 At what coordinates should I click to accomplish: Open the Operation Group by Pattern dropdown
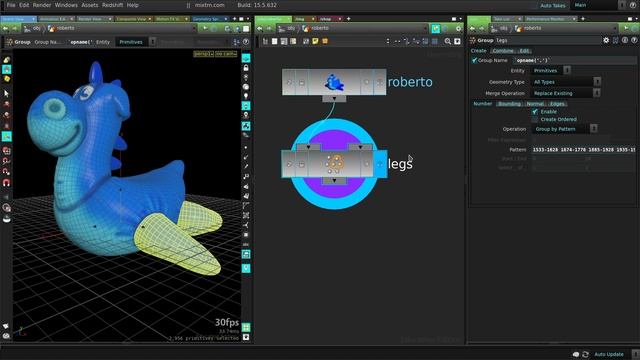(564, 129)
